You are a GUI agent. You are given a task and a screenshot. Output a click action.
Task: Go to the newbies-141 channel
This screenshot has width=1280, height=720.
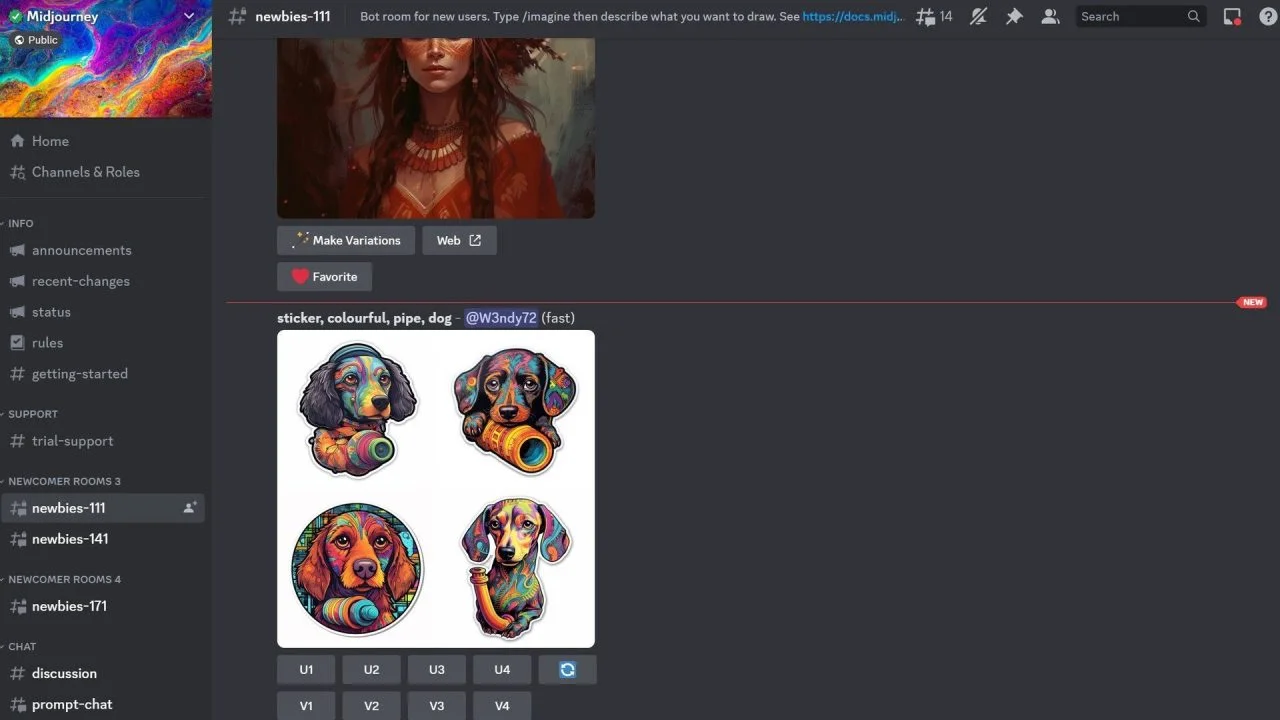[70, 539]
